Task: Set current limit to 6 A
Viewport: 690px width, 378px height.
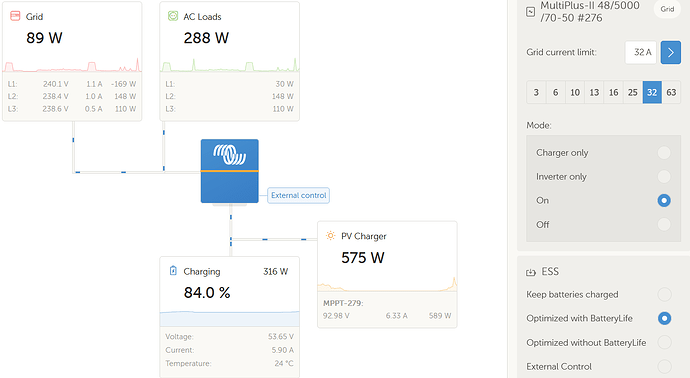Action: [555, 92]
